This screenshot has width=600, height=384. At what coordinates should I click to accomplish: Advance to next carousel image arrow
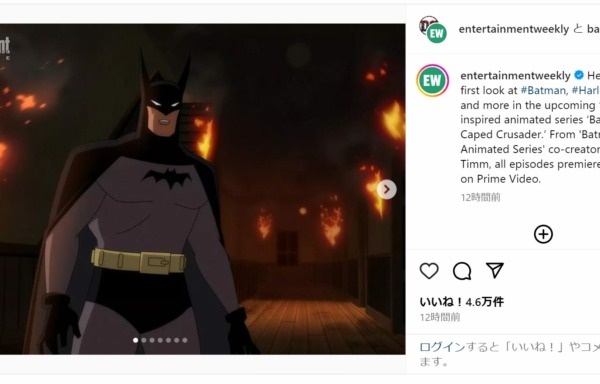point(386,189)
